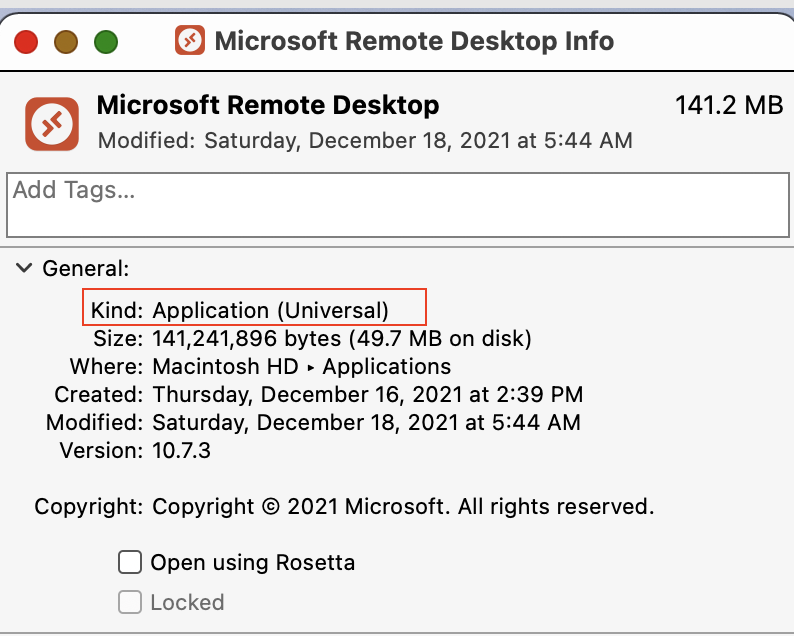The height and width of the screenshot is (636, 794).
Task: Select the large Microsoft Remote Desktop app icon
Action: click(x=52, y=124)
